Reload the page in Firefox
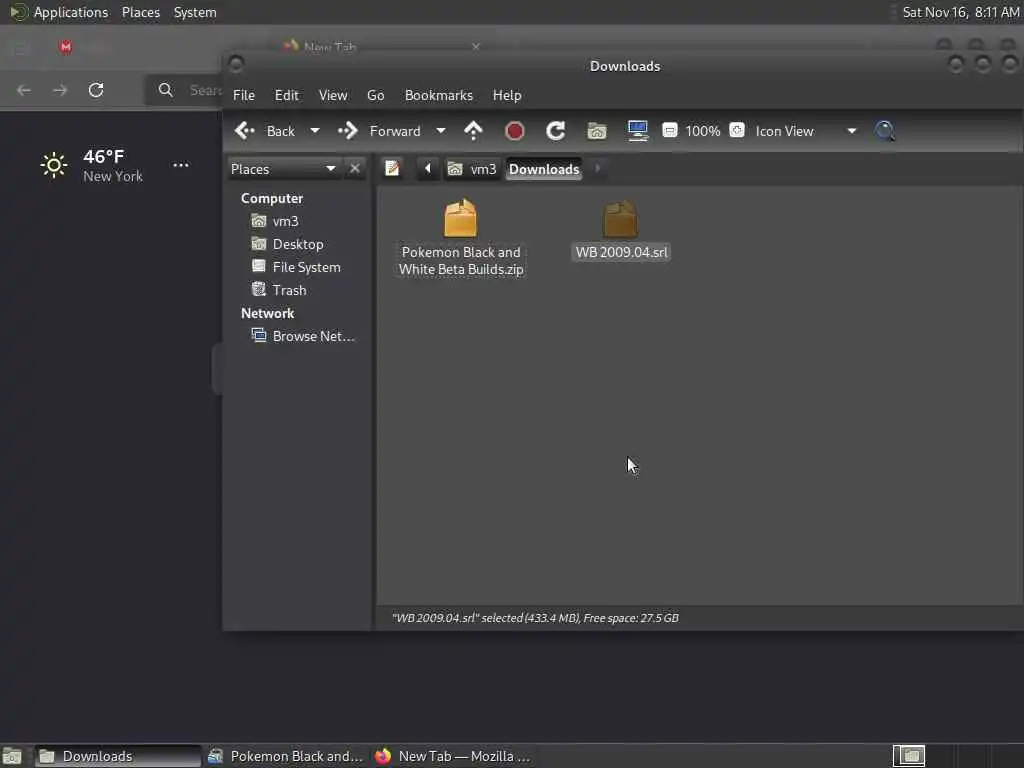 point(96,90)
